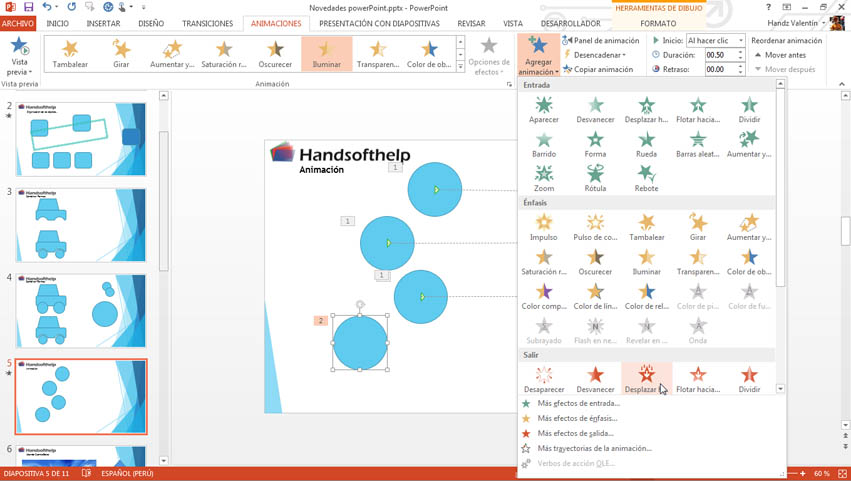Select the Rebote entrance animation
This screenshot has width=851, height=481.
coord(646,178)
